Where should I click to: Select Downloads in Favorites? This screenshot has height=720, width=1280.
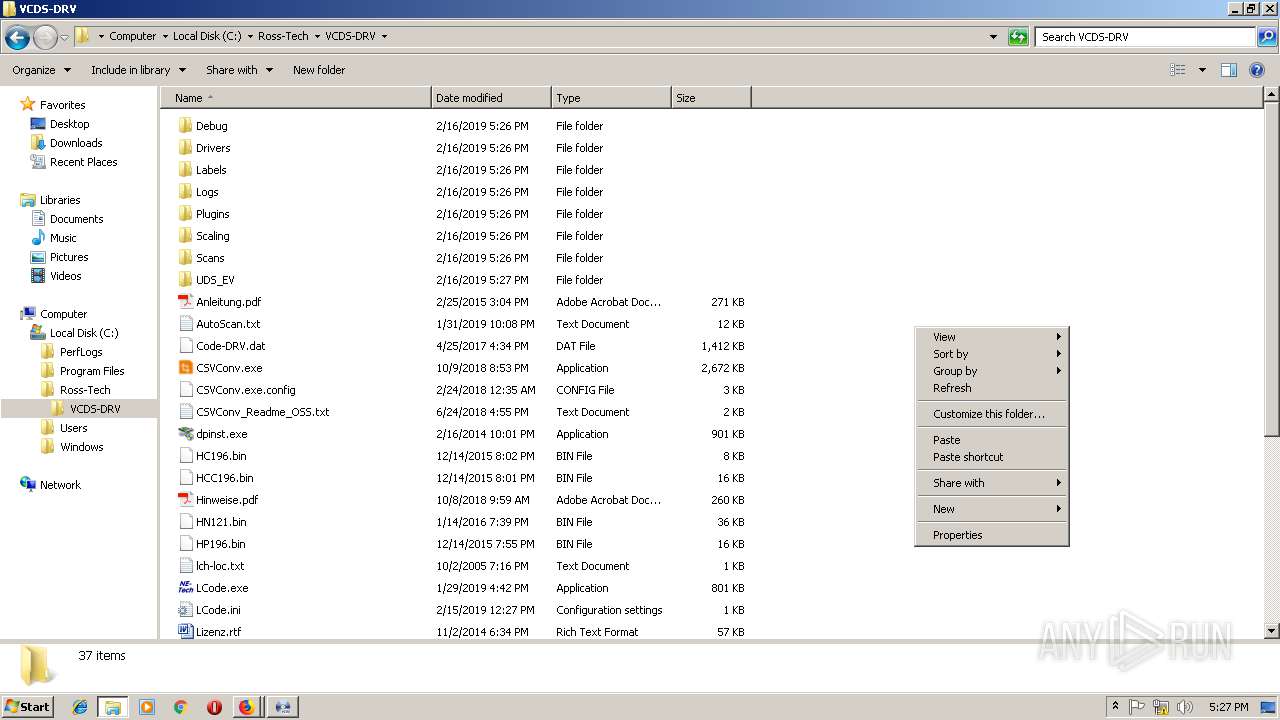pos(76,143)
